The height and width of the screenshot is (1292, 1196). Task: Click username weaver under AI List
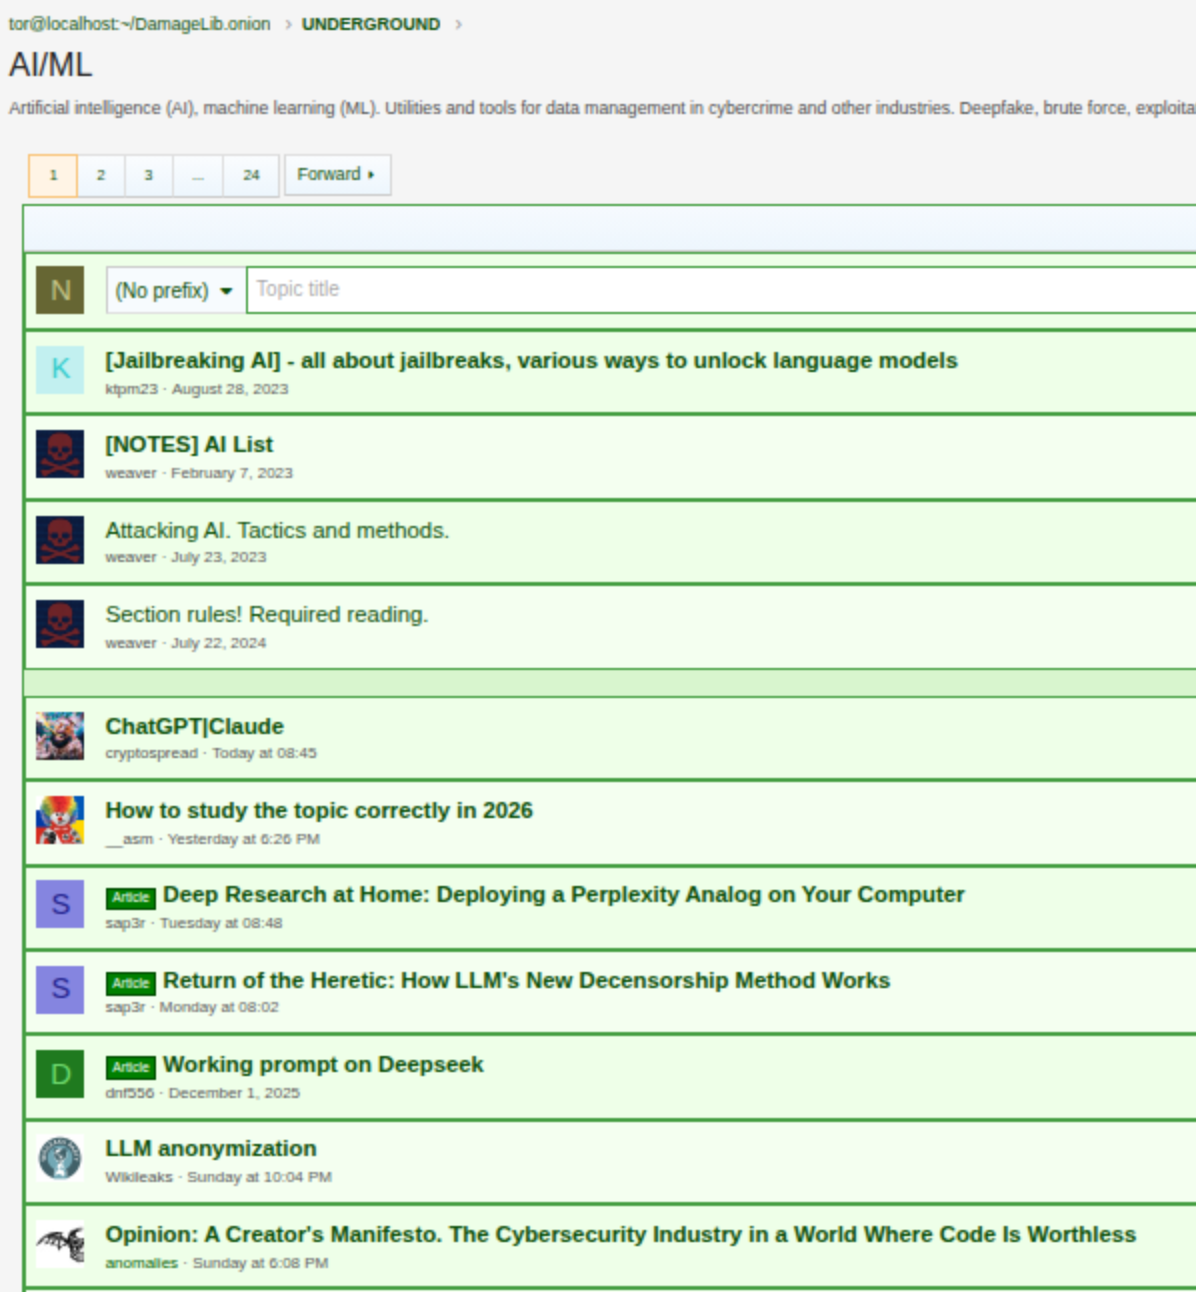(x=131, y=473)
